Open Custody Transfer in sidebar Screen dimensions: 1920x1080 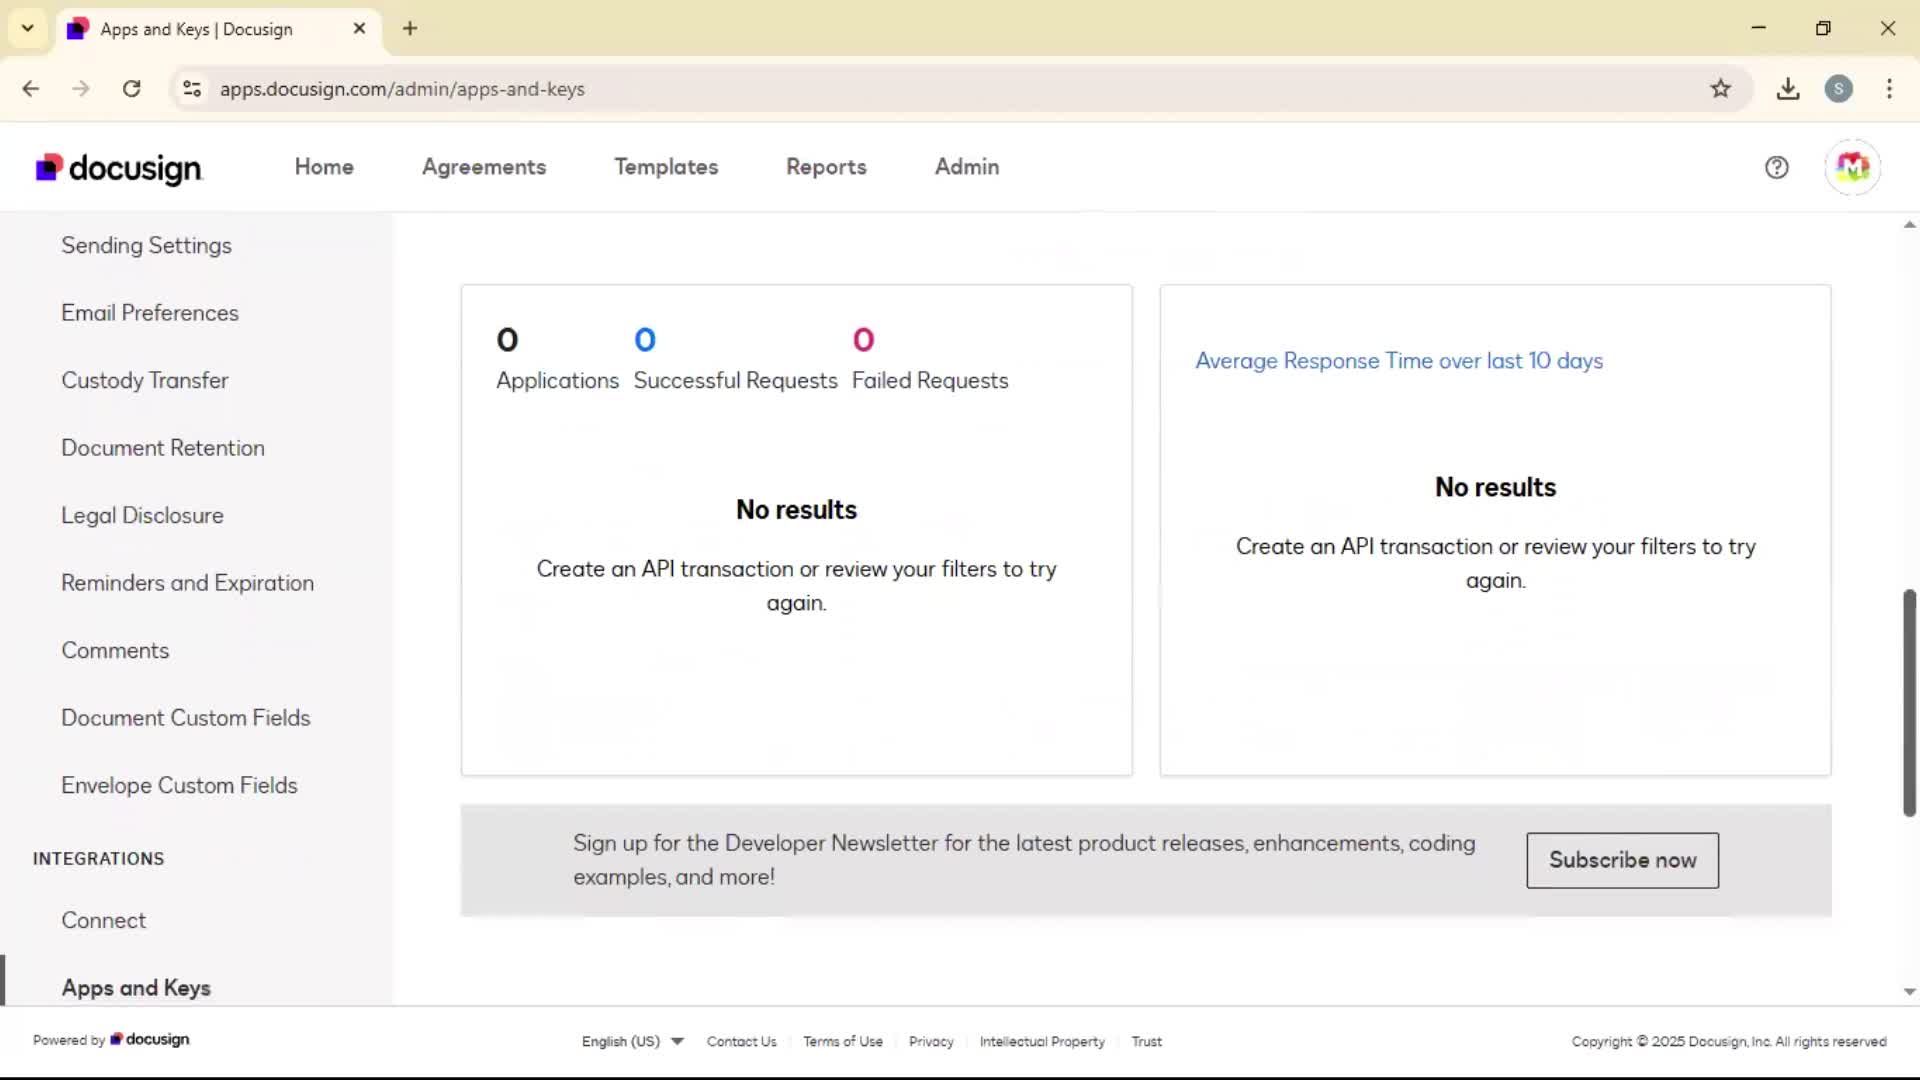pyautogui.click(x=145, y=380)
